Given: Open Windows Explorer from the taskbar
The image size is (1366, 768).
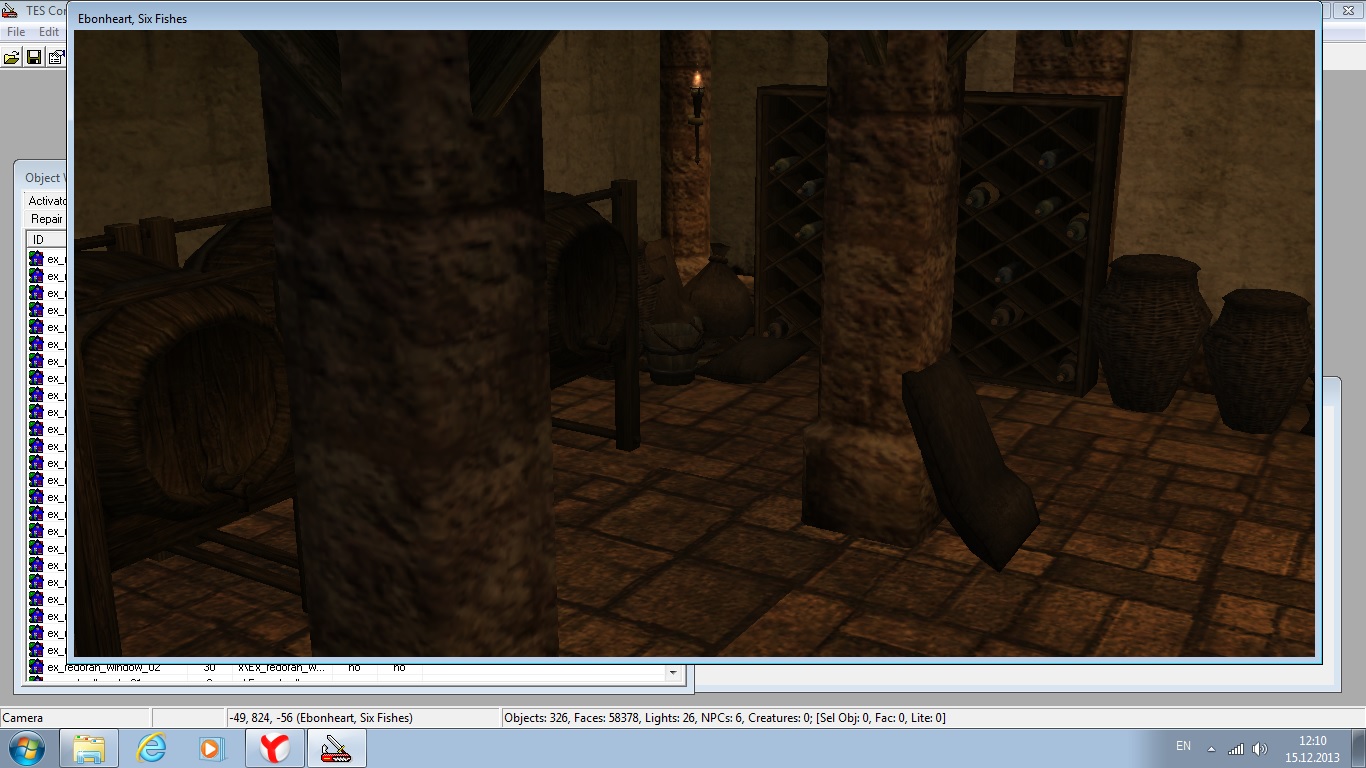Looking at the screenshot, I should coord(89,748).
